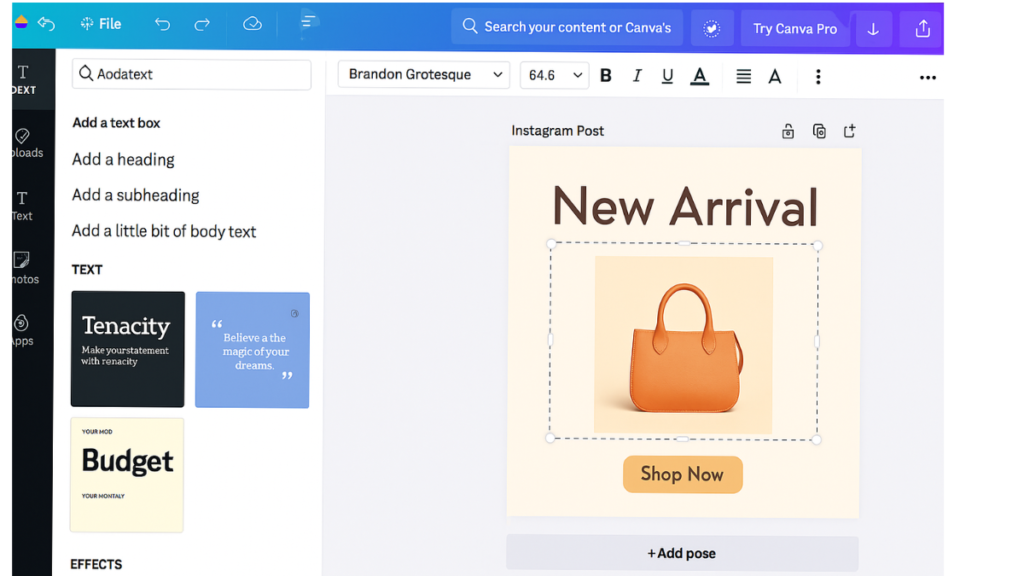Image resolution: width=1024 pixels, height=576 pixels.
Task: Click the lock page icon
Action: pyautogui.click(x=788, y=131)
